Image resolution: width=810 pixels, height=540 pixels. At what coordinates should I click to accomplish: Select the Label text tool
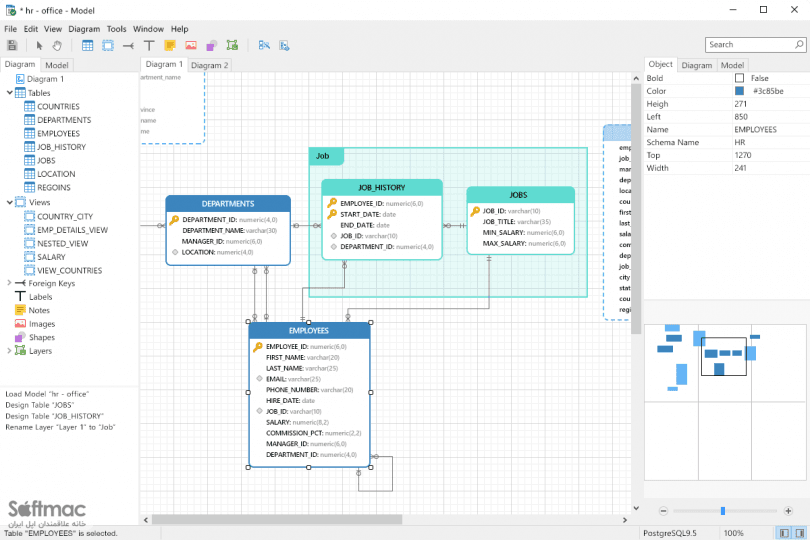[x=149, y=45]
